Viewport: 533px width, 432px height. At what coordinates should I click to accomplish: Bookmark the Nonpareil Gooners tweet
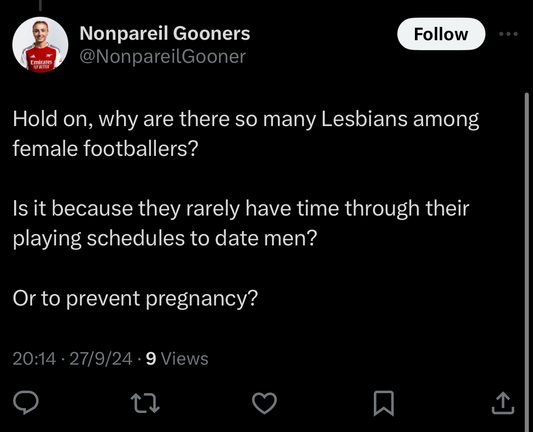coord(384,403)
